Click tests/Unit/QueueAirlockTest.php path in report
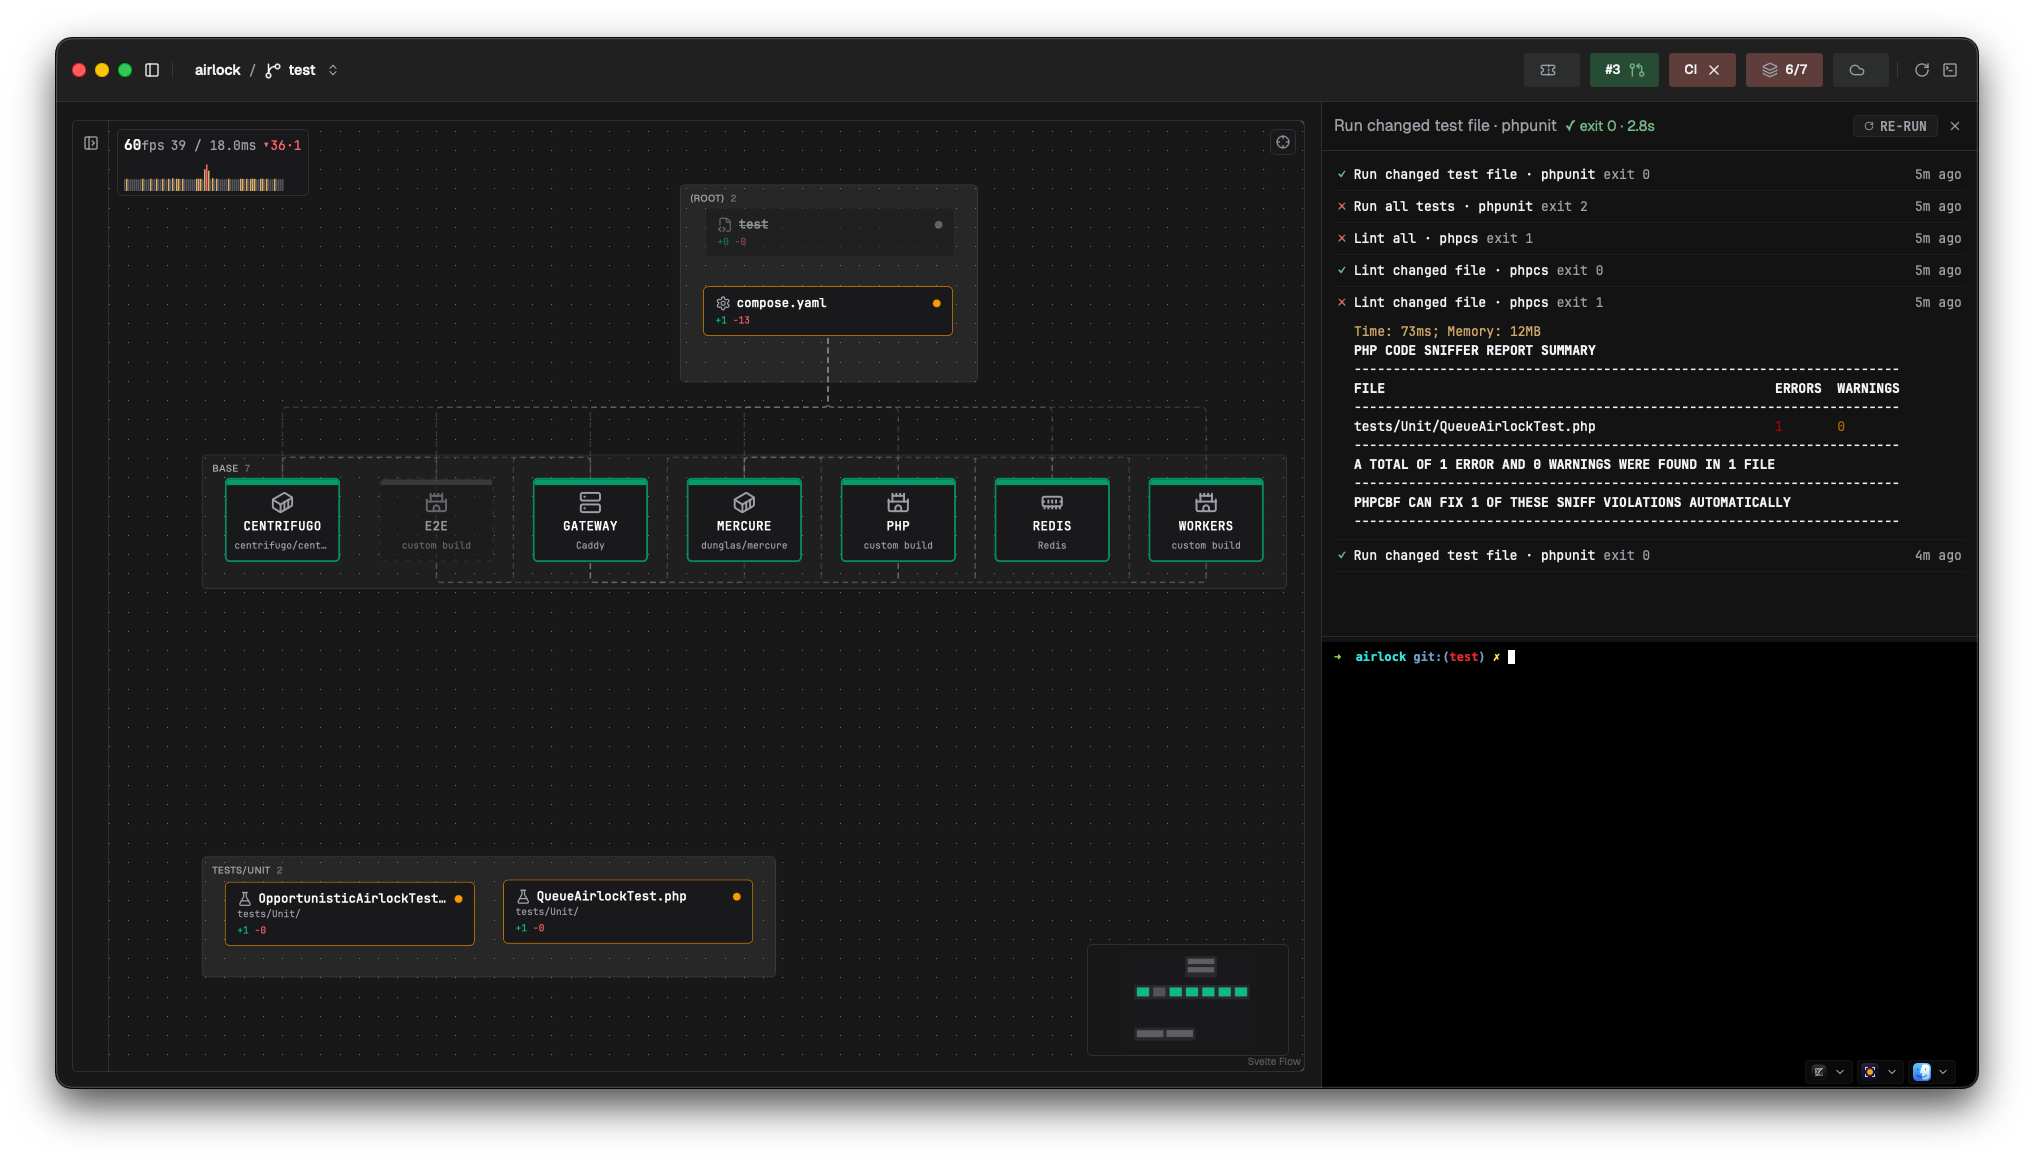Viewport: 2034px width, 1162px height. pos(1474,427)
